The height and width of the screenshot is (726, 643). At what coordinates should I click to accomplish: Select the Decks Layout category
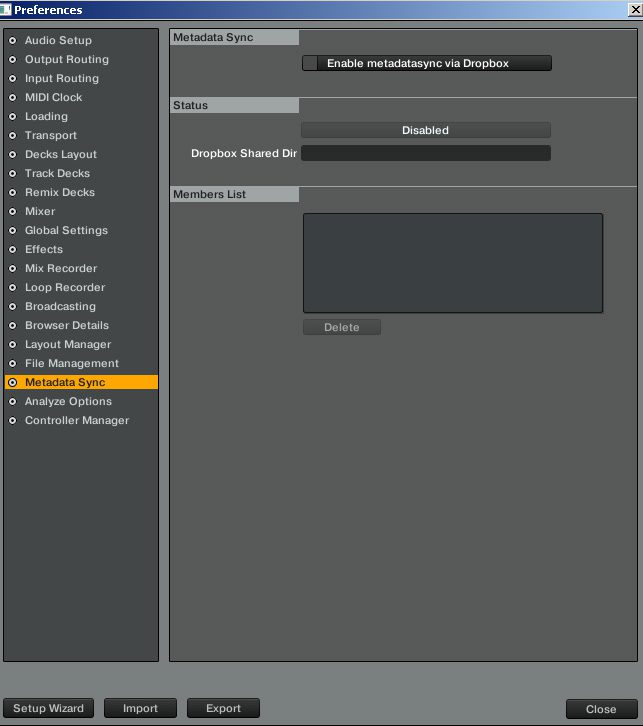(x=60, y=155)
